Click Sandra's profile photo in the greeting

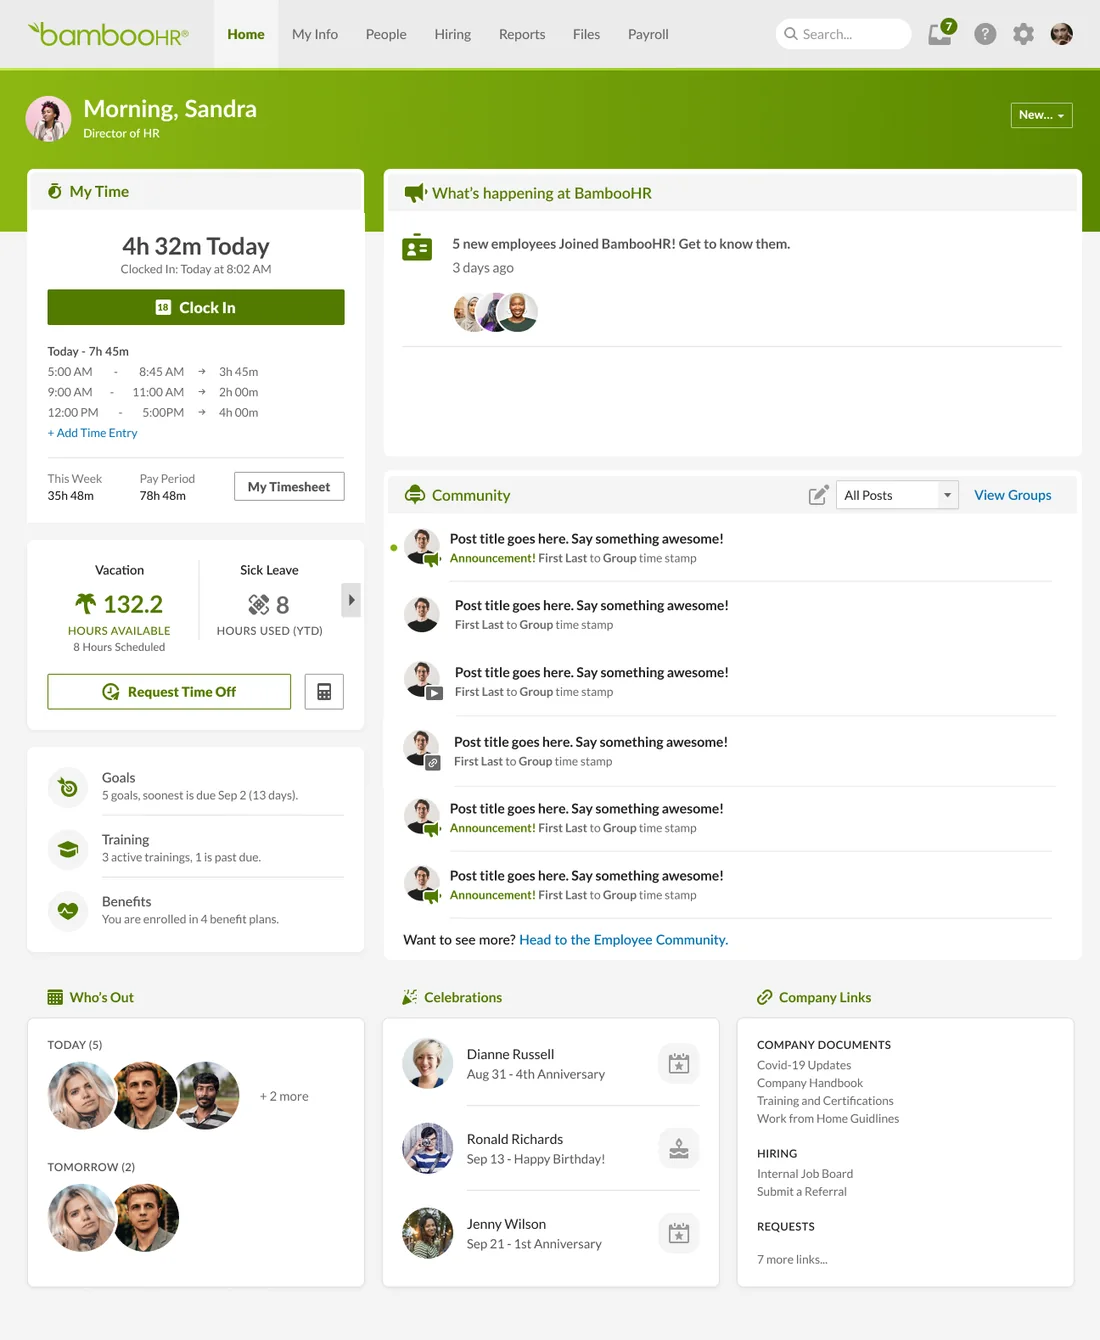48,119
